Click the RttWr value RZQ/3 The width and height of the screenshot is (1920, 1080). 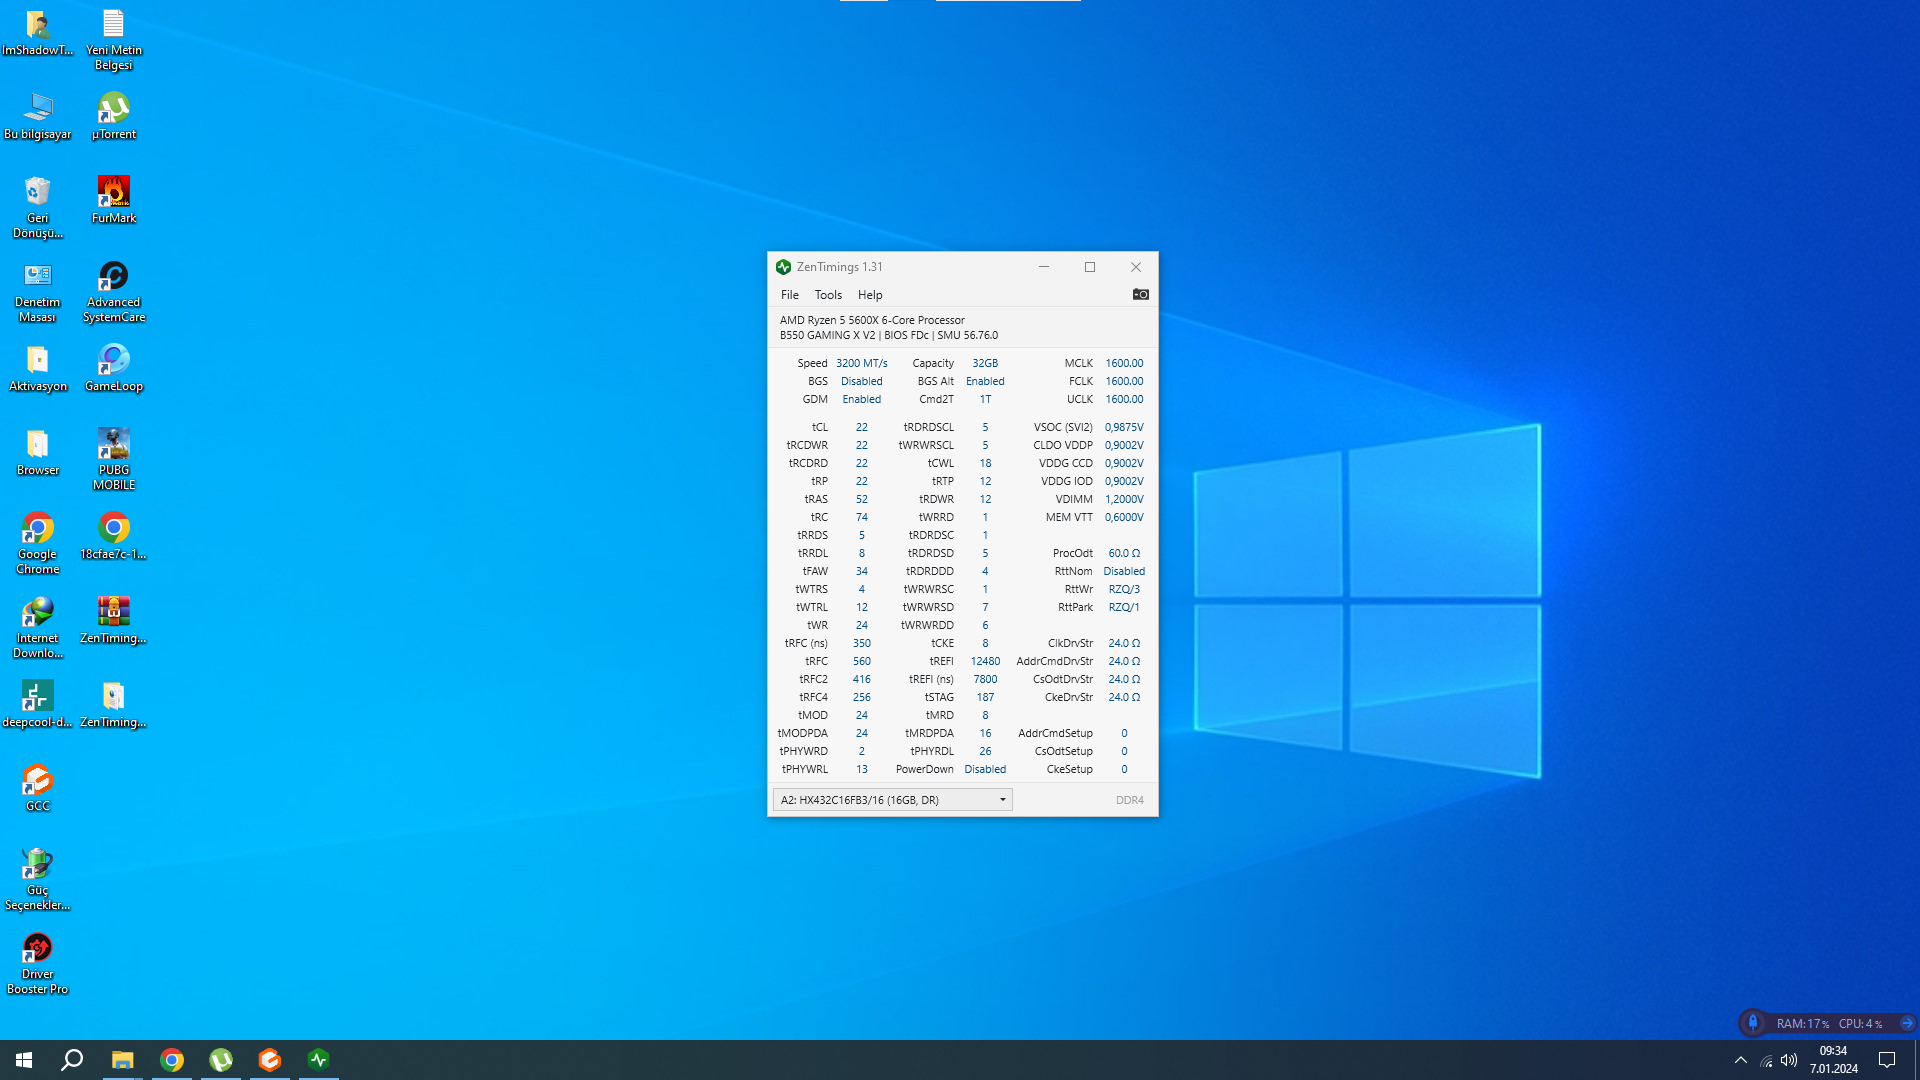pyautogui.click(x=1124, y=589)
